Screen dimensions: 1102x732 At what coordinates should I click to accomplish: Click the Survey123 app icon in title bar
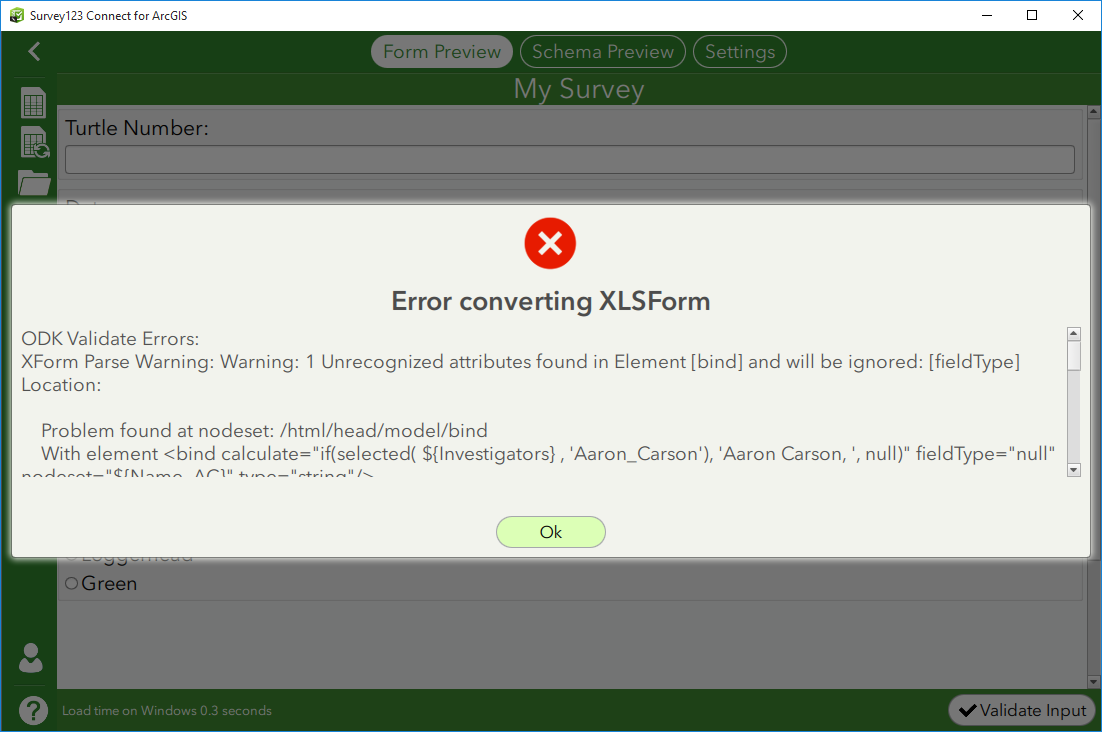[16, 15]
